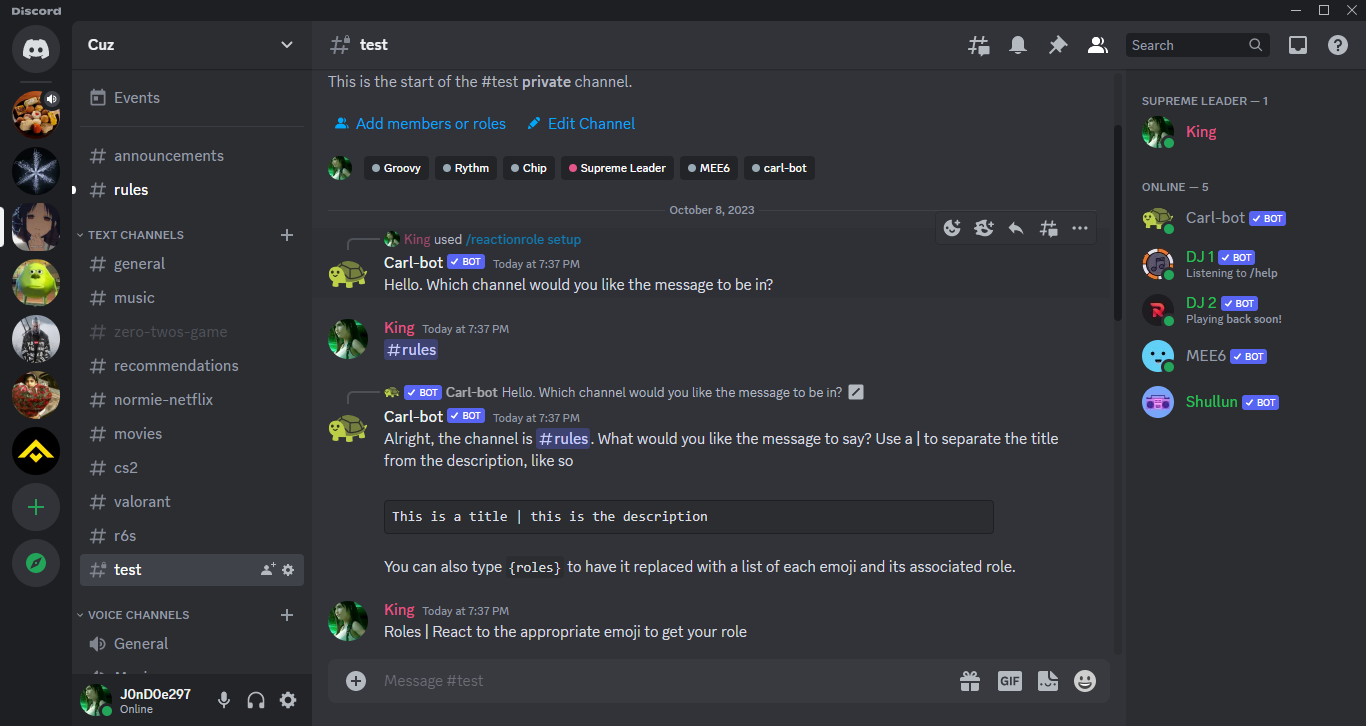
Task: Click the Edit Channel link
Action: (x=591, y=124)
